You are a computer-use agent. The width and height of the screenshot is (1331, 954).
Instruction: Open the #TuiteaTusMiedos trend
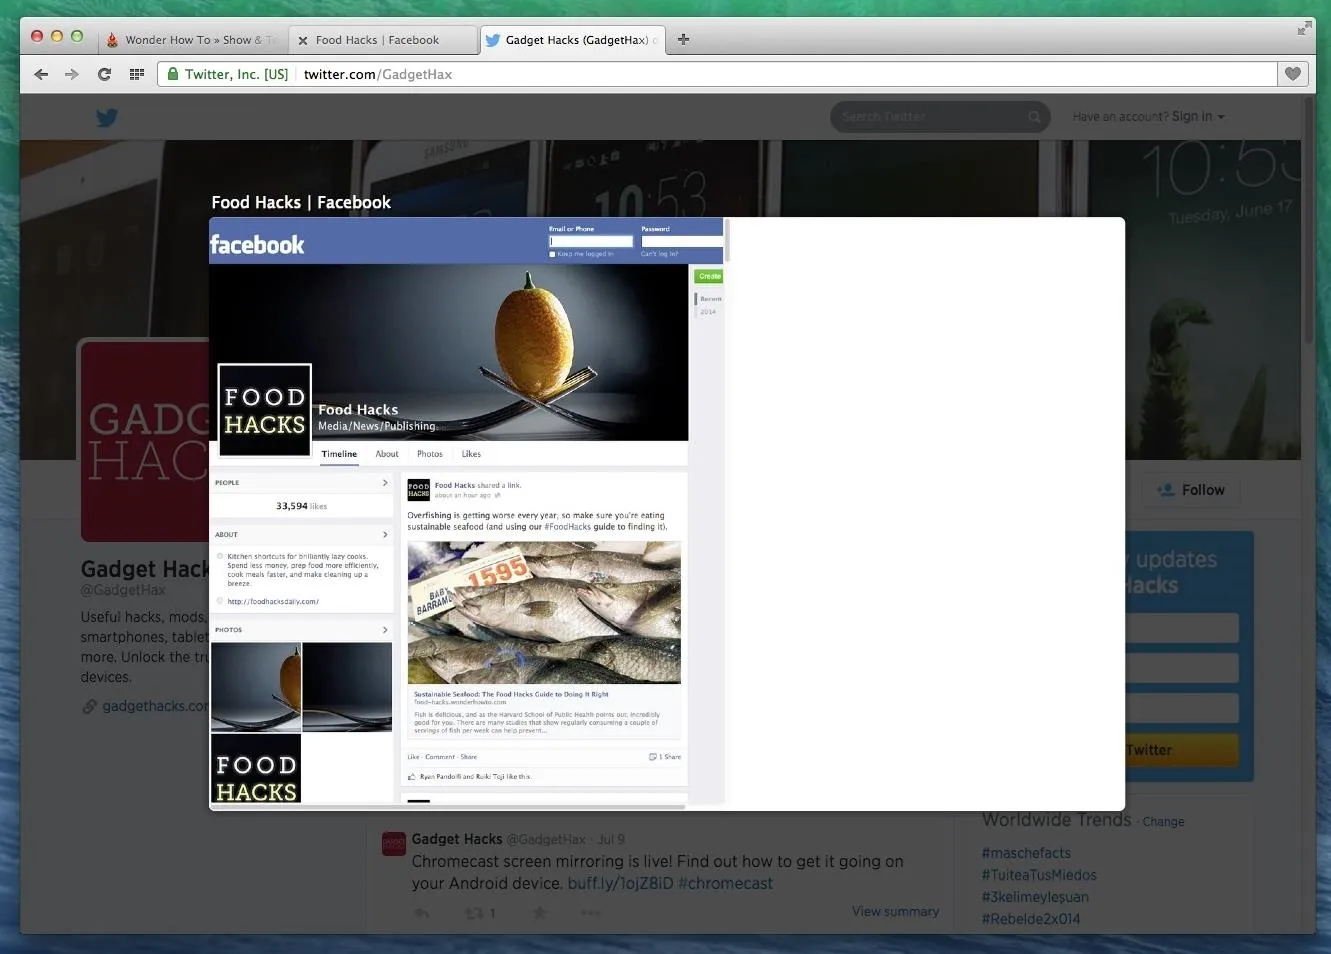pyautogui.click(x=1039, y=875)
